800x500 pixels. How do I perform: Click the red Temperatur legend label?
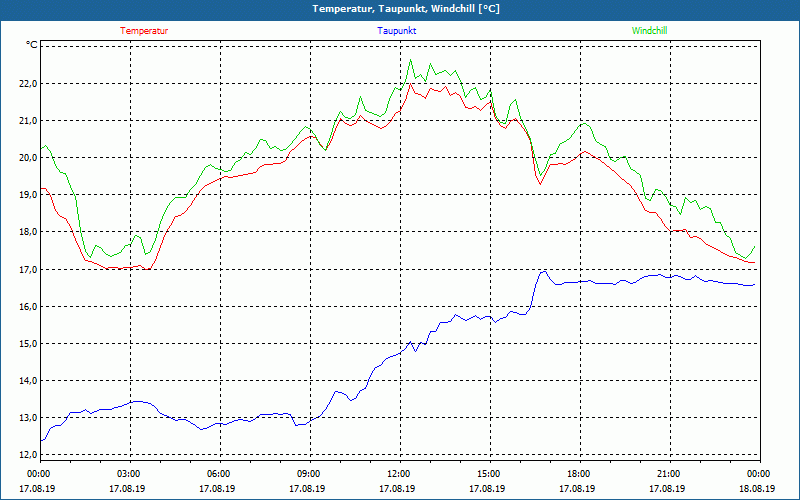pos(144,31)
